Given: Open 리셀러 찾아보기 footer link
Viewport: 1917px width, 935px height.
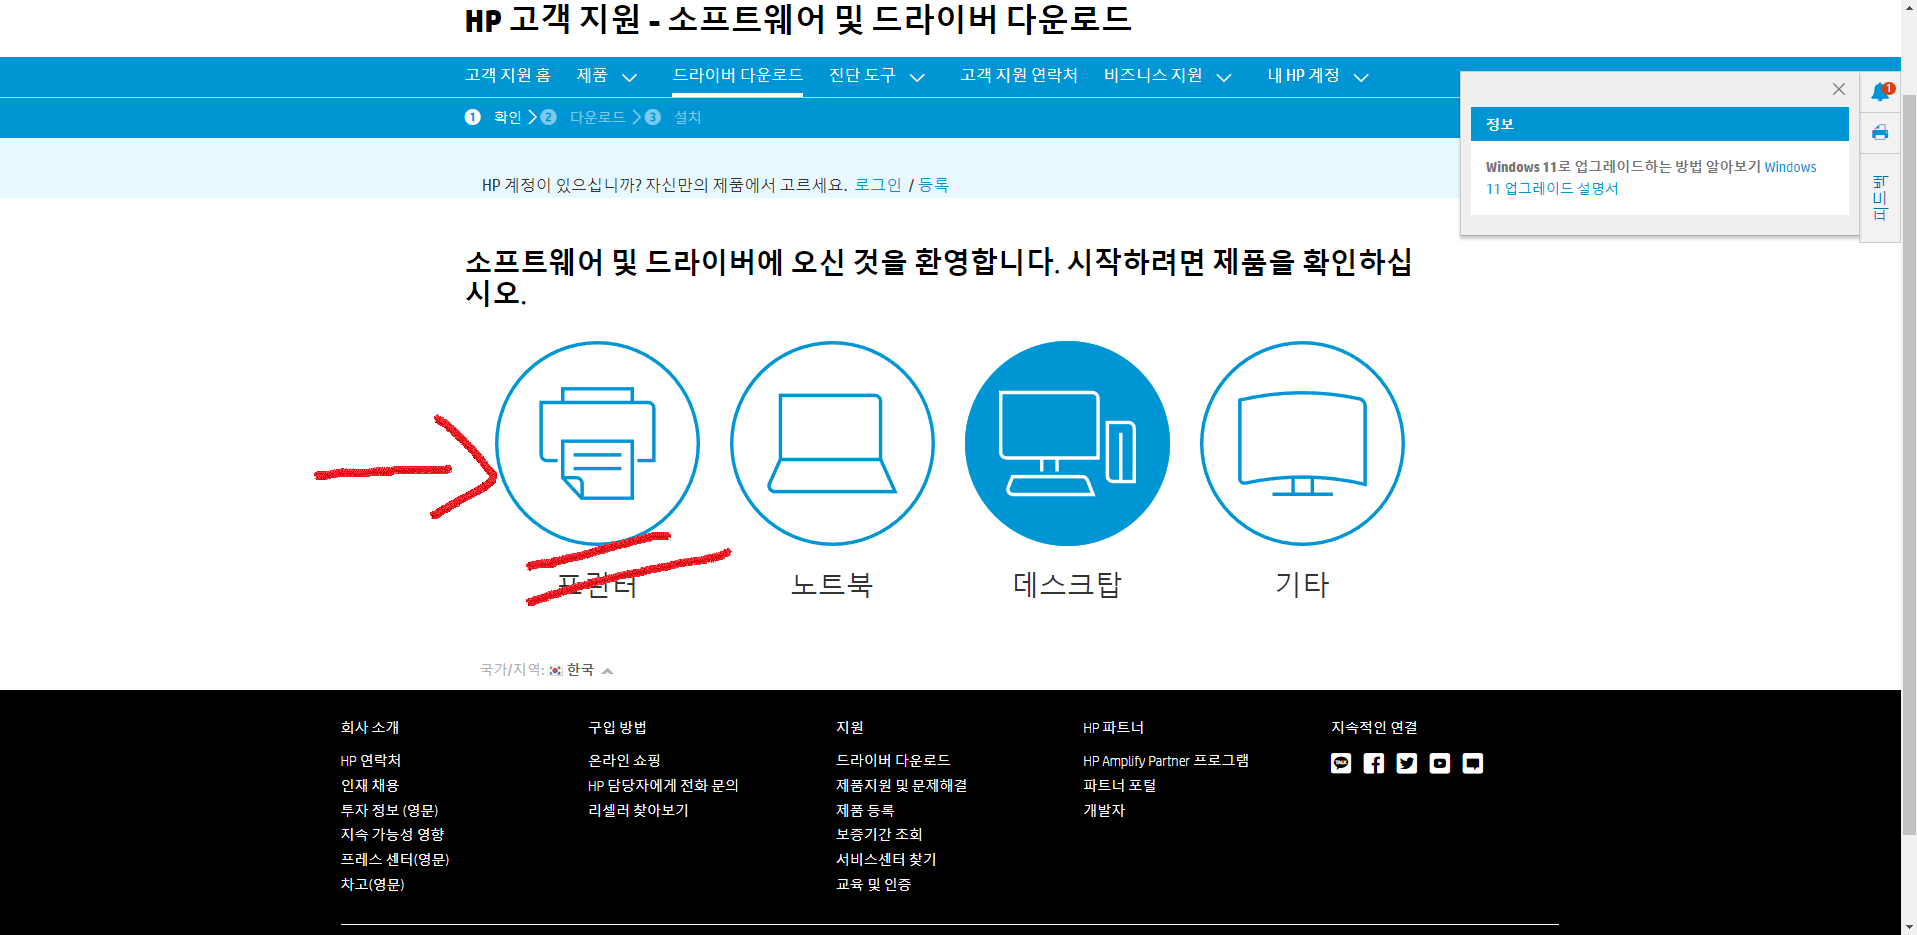Looking at the screenshot, I should (x=638, y=811).
